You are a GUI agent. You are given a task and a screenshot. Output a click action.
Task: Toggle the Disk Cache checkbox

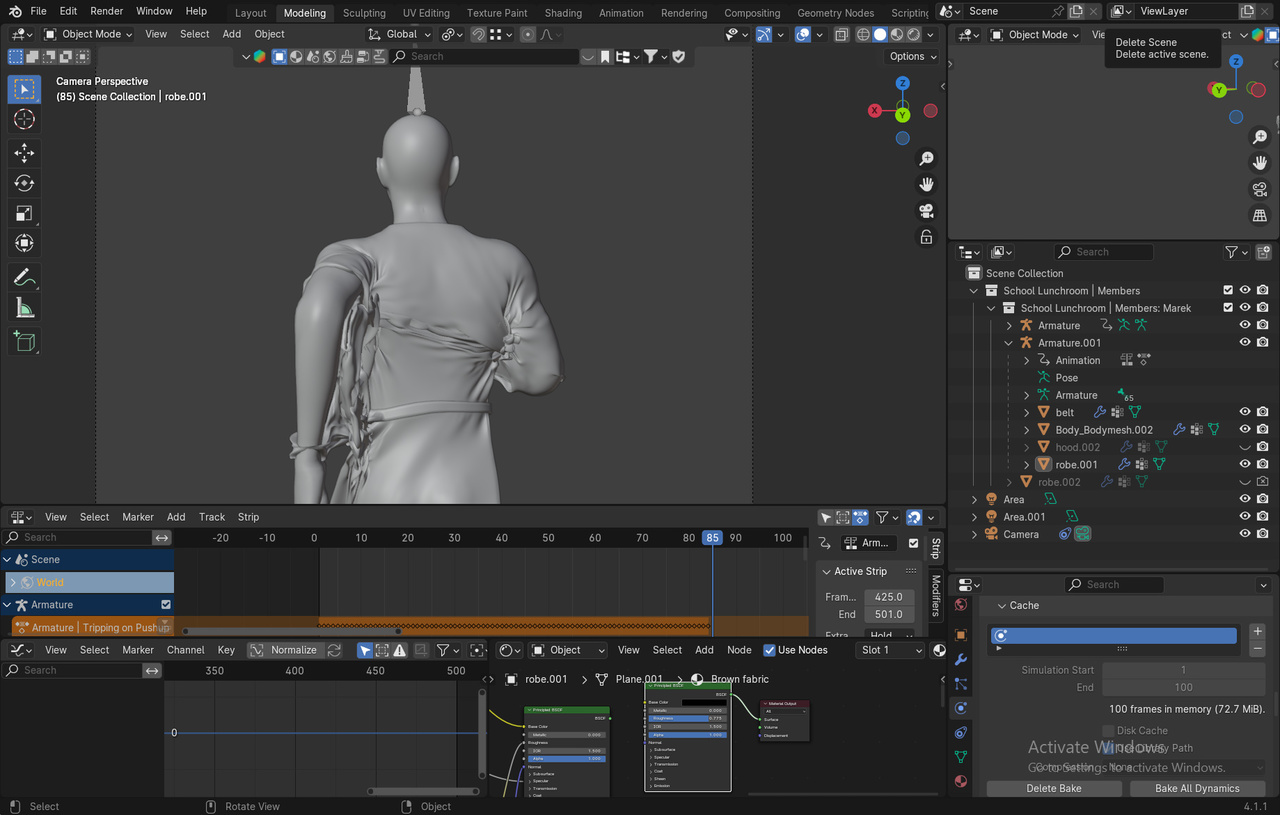1108,731
